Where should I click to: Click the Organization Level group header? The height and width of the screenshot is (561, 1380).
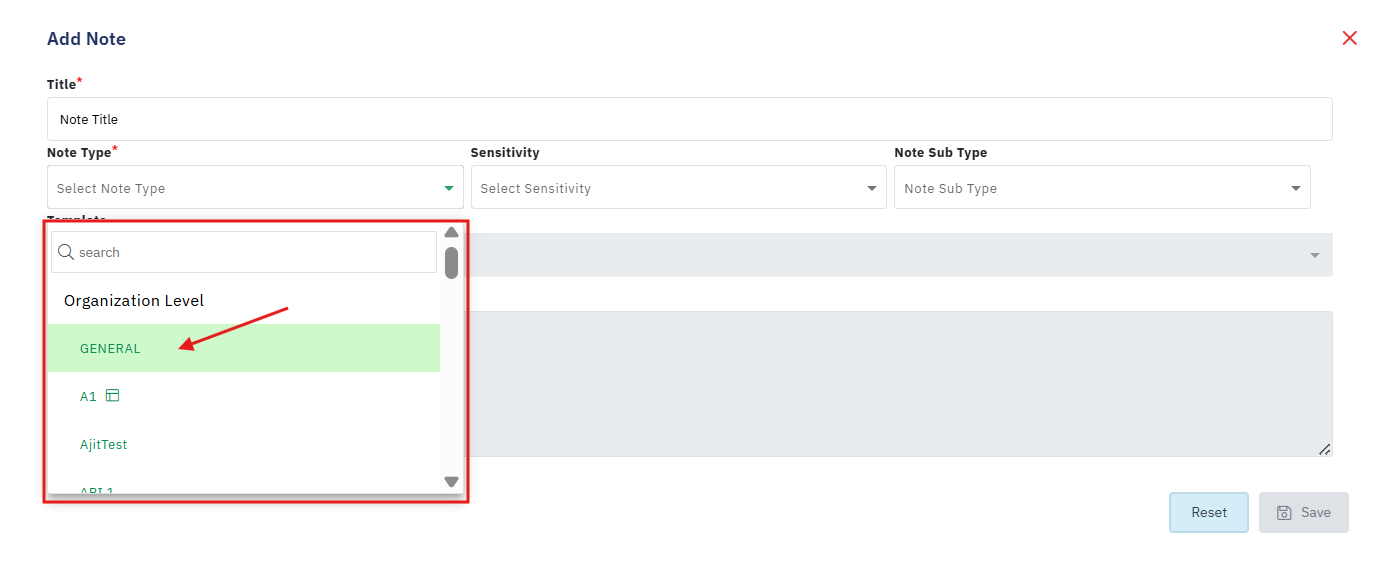pos(134,300)
